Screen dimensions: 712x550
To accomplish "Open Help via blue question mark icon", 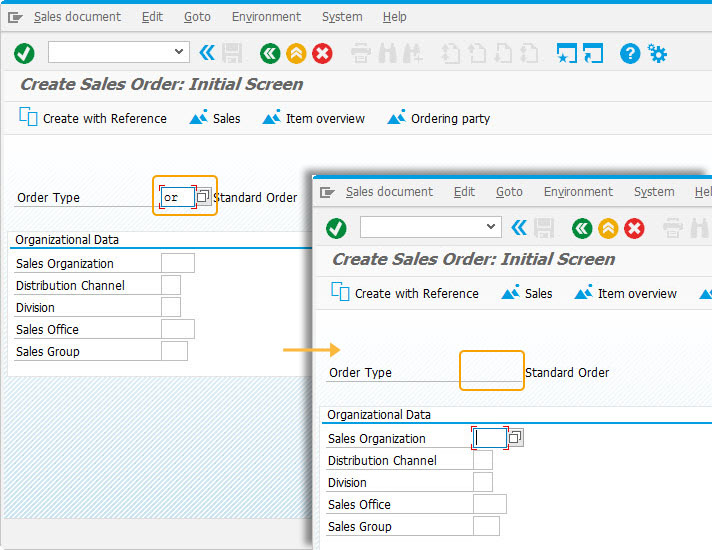I will [x=630, y=54].
